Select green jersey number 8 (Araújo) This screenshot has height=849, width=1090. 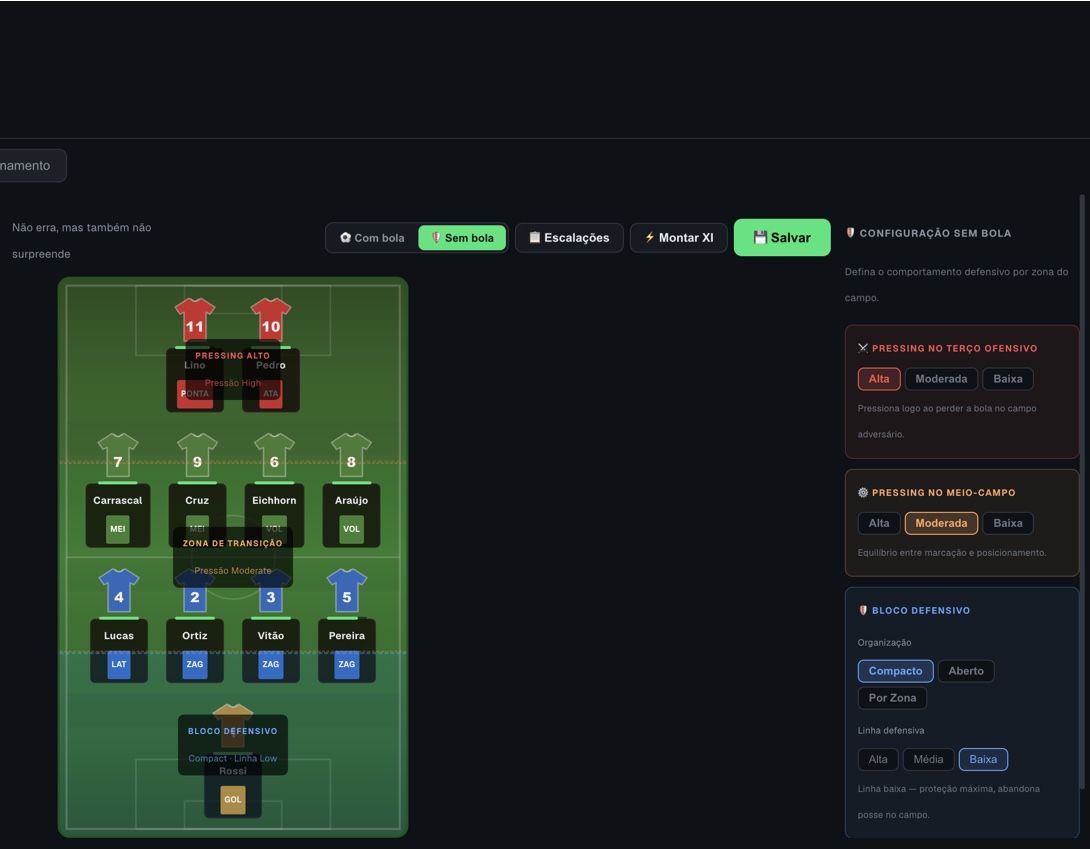[351, 455]
